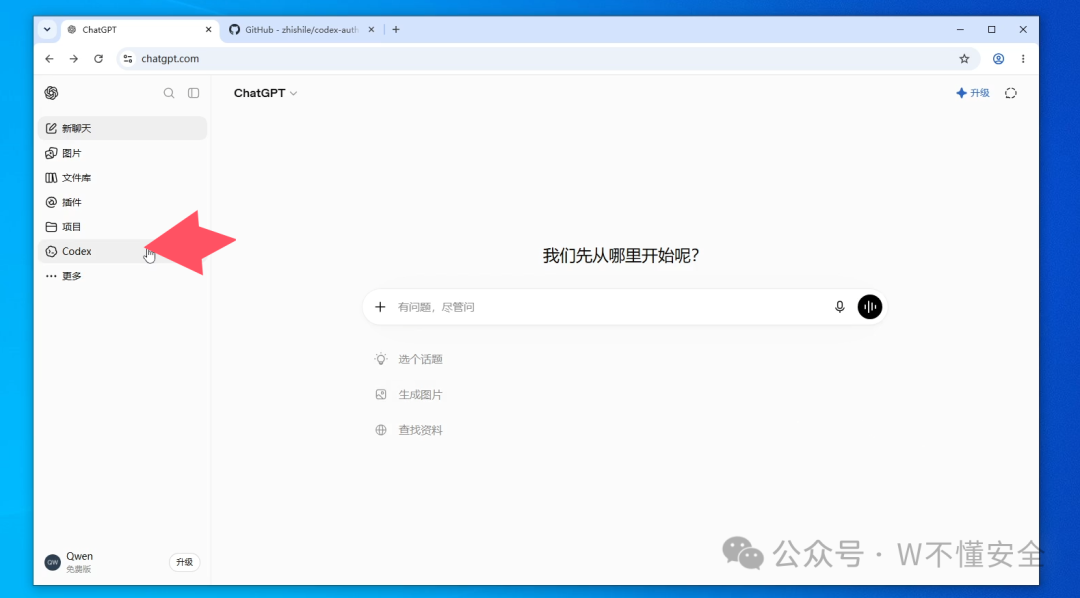Open the tab search dropdown arrow

point(47,30)
